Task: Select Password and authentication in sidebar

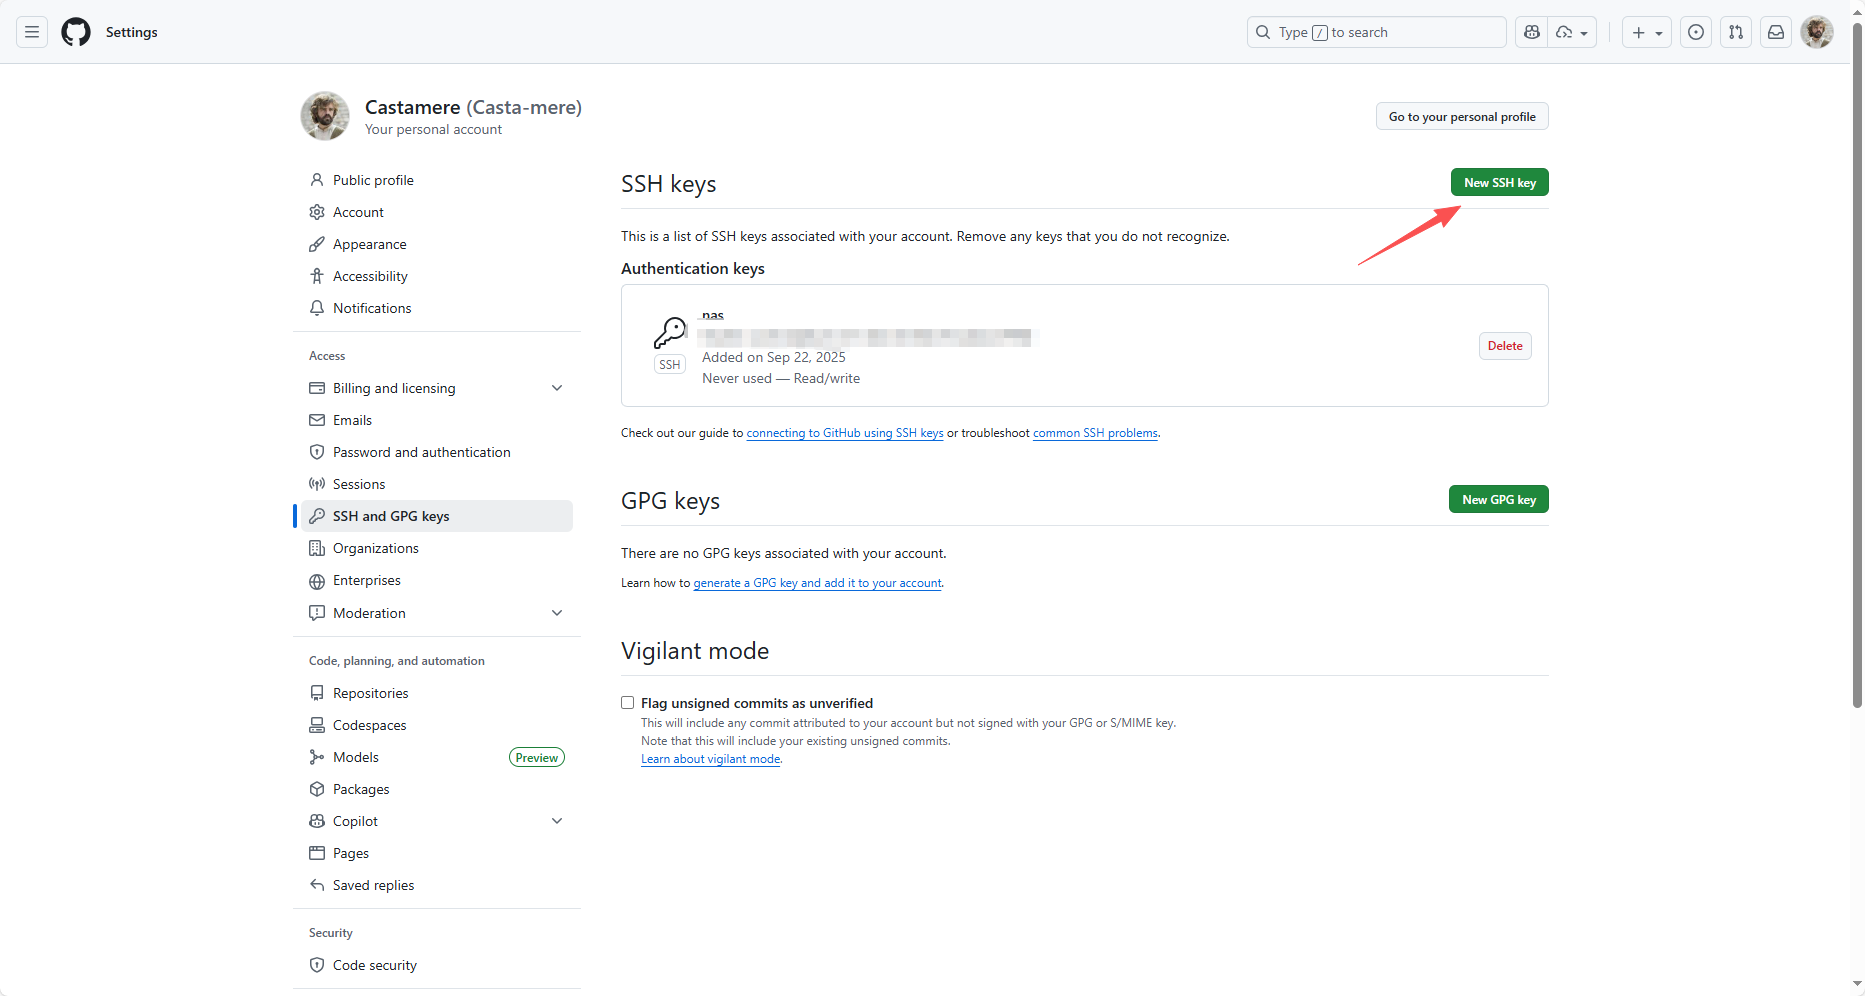Action: point(420,452)
